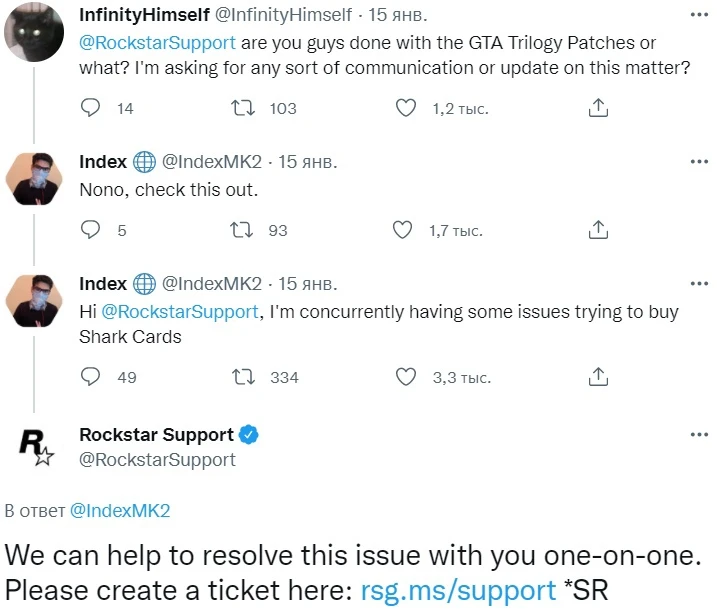Screen dimensions: 717x616
Task: Open more options on Rockstar Support tweet
Action: 697,435
